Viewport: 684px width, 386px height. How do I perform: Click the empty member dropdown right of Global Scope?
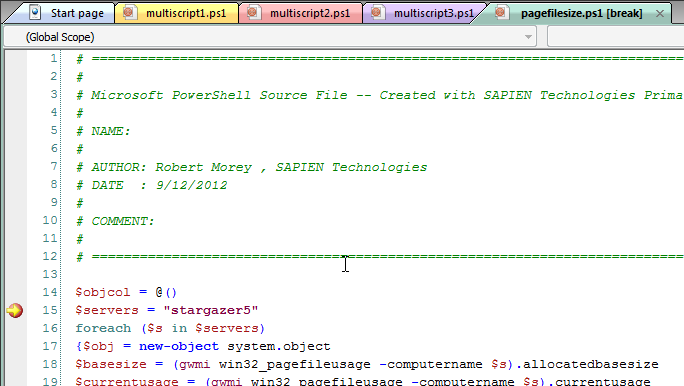coord(615,37)
